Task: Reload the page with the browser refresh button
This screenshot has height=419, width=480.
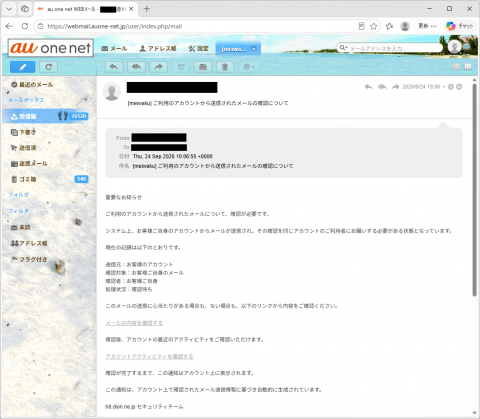Action: pyautogui.click(x=25, y=26)
